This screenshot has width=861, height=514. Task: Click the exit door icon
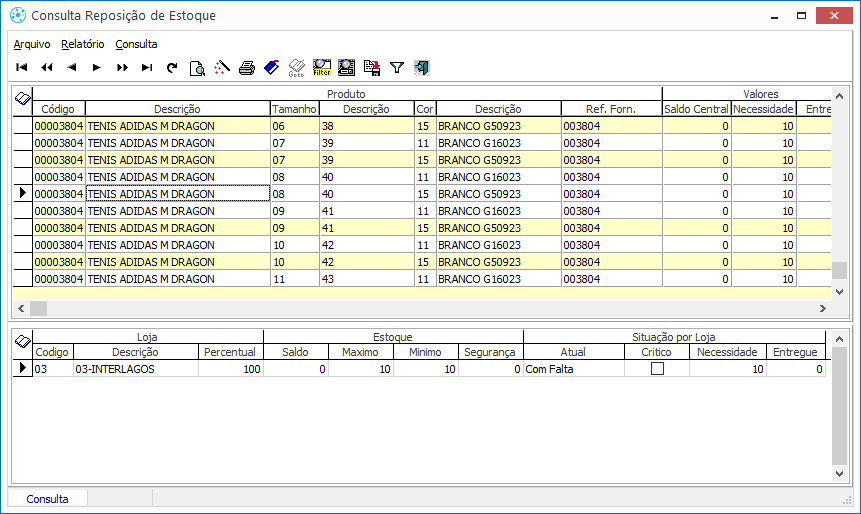422,68
